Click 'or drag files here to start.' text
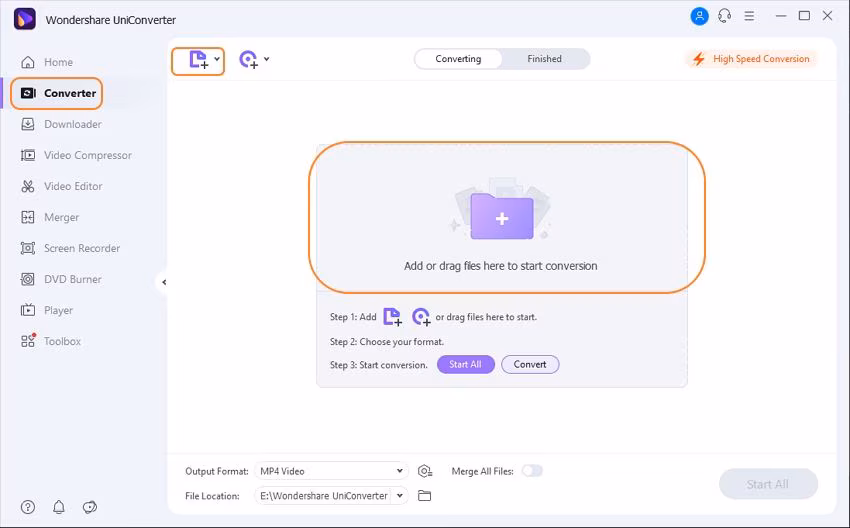The height and width of the screenshot is (528, 850). coord(486,317)
